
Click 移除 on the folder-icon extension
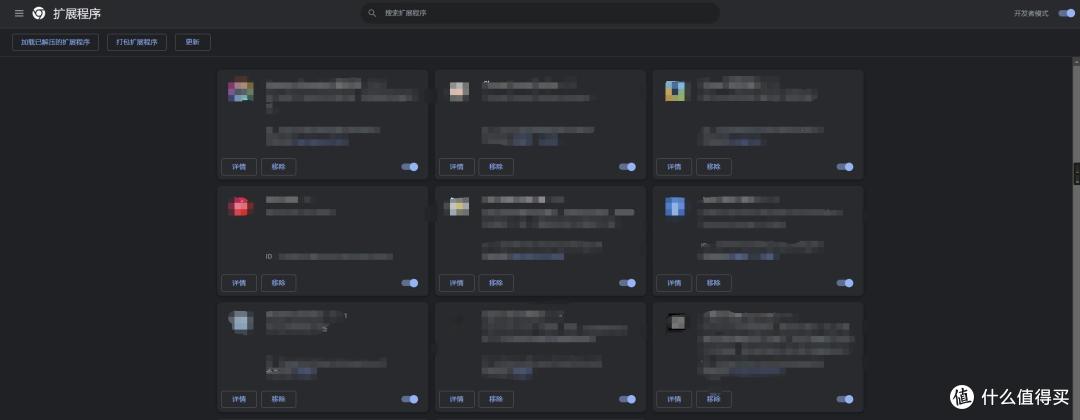click(x=496, y=283)
